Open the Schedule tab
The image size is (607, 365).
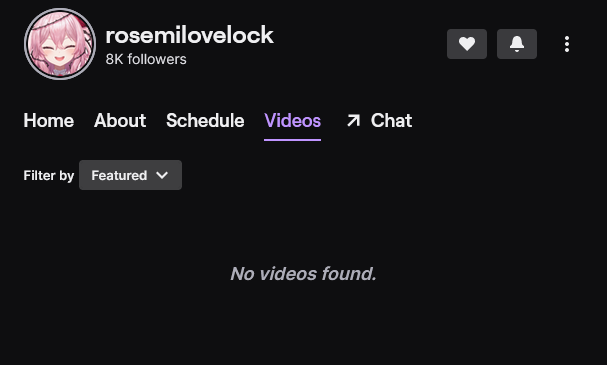(x=205, y=120)
